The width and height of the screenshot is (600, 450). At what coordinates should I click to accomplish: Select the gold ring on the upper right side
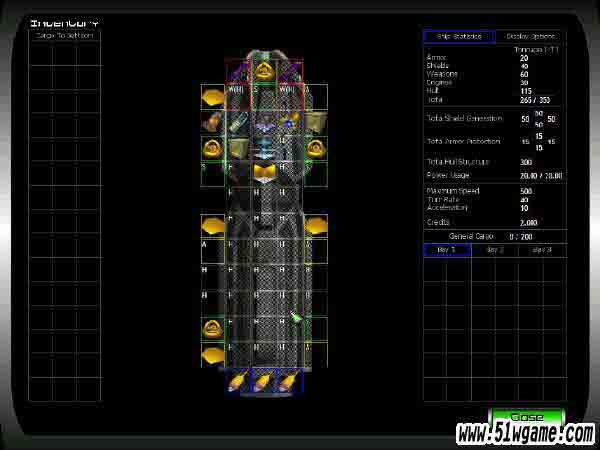316,148
